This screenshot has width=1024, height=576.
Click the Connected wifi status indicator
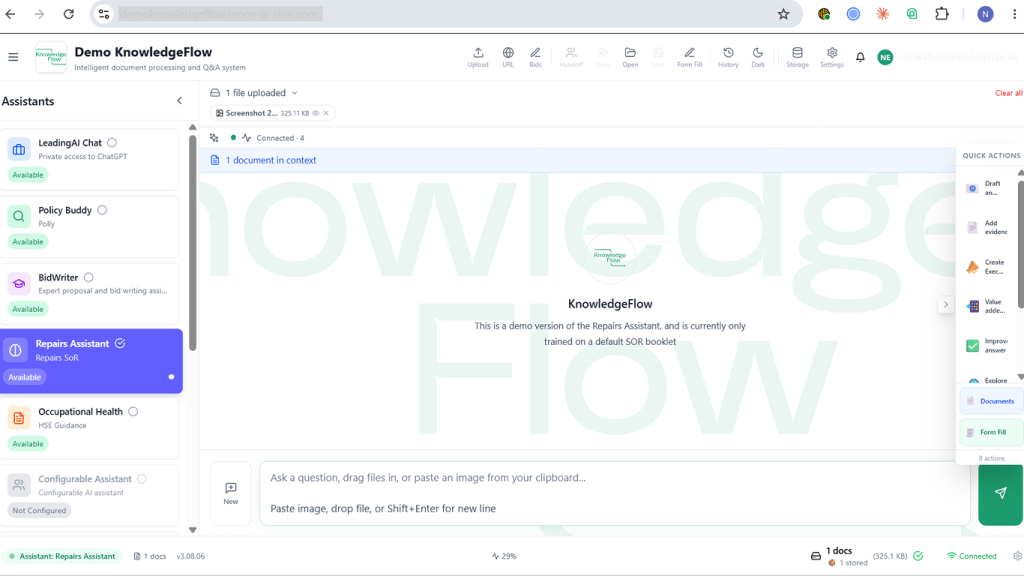coord(971,556)
